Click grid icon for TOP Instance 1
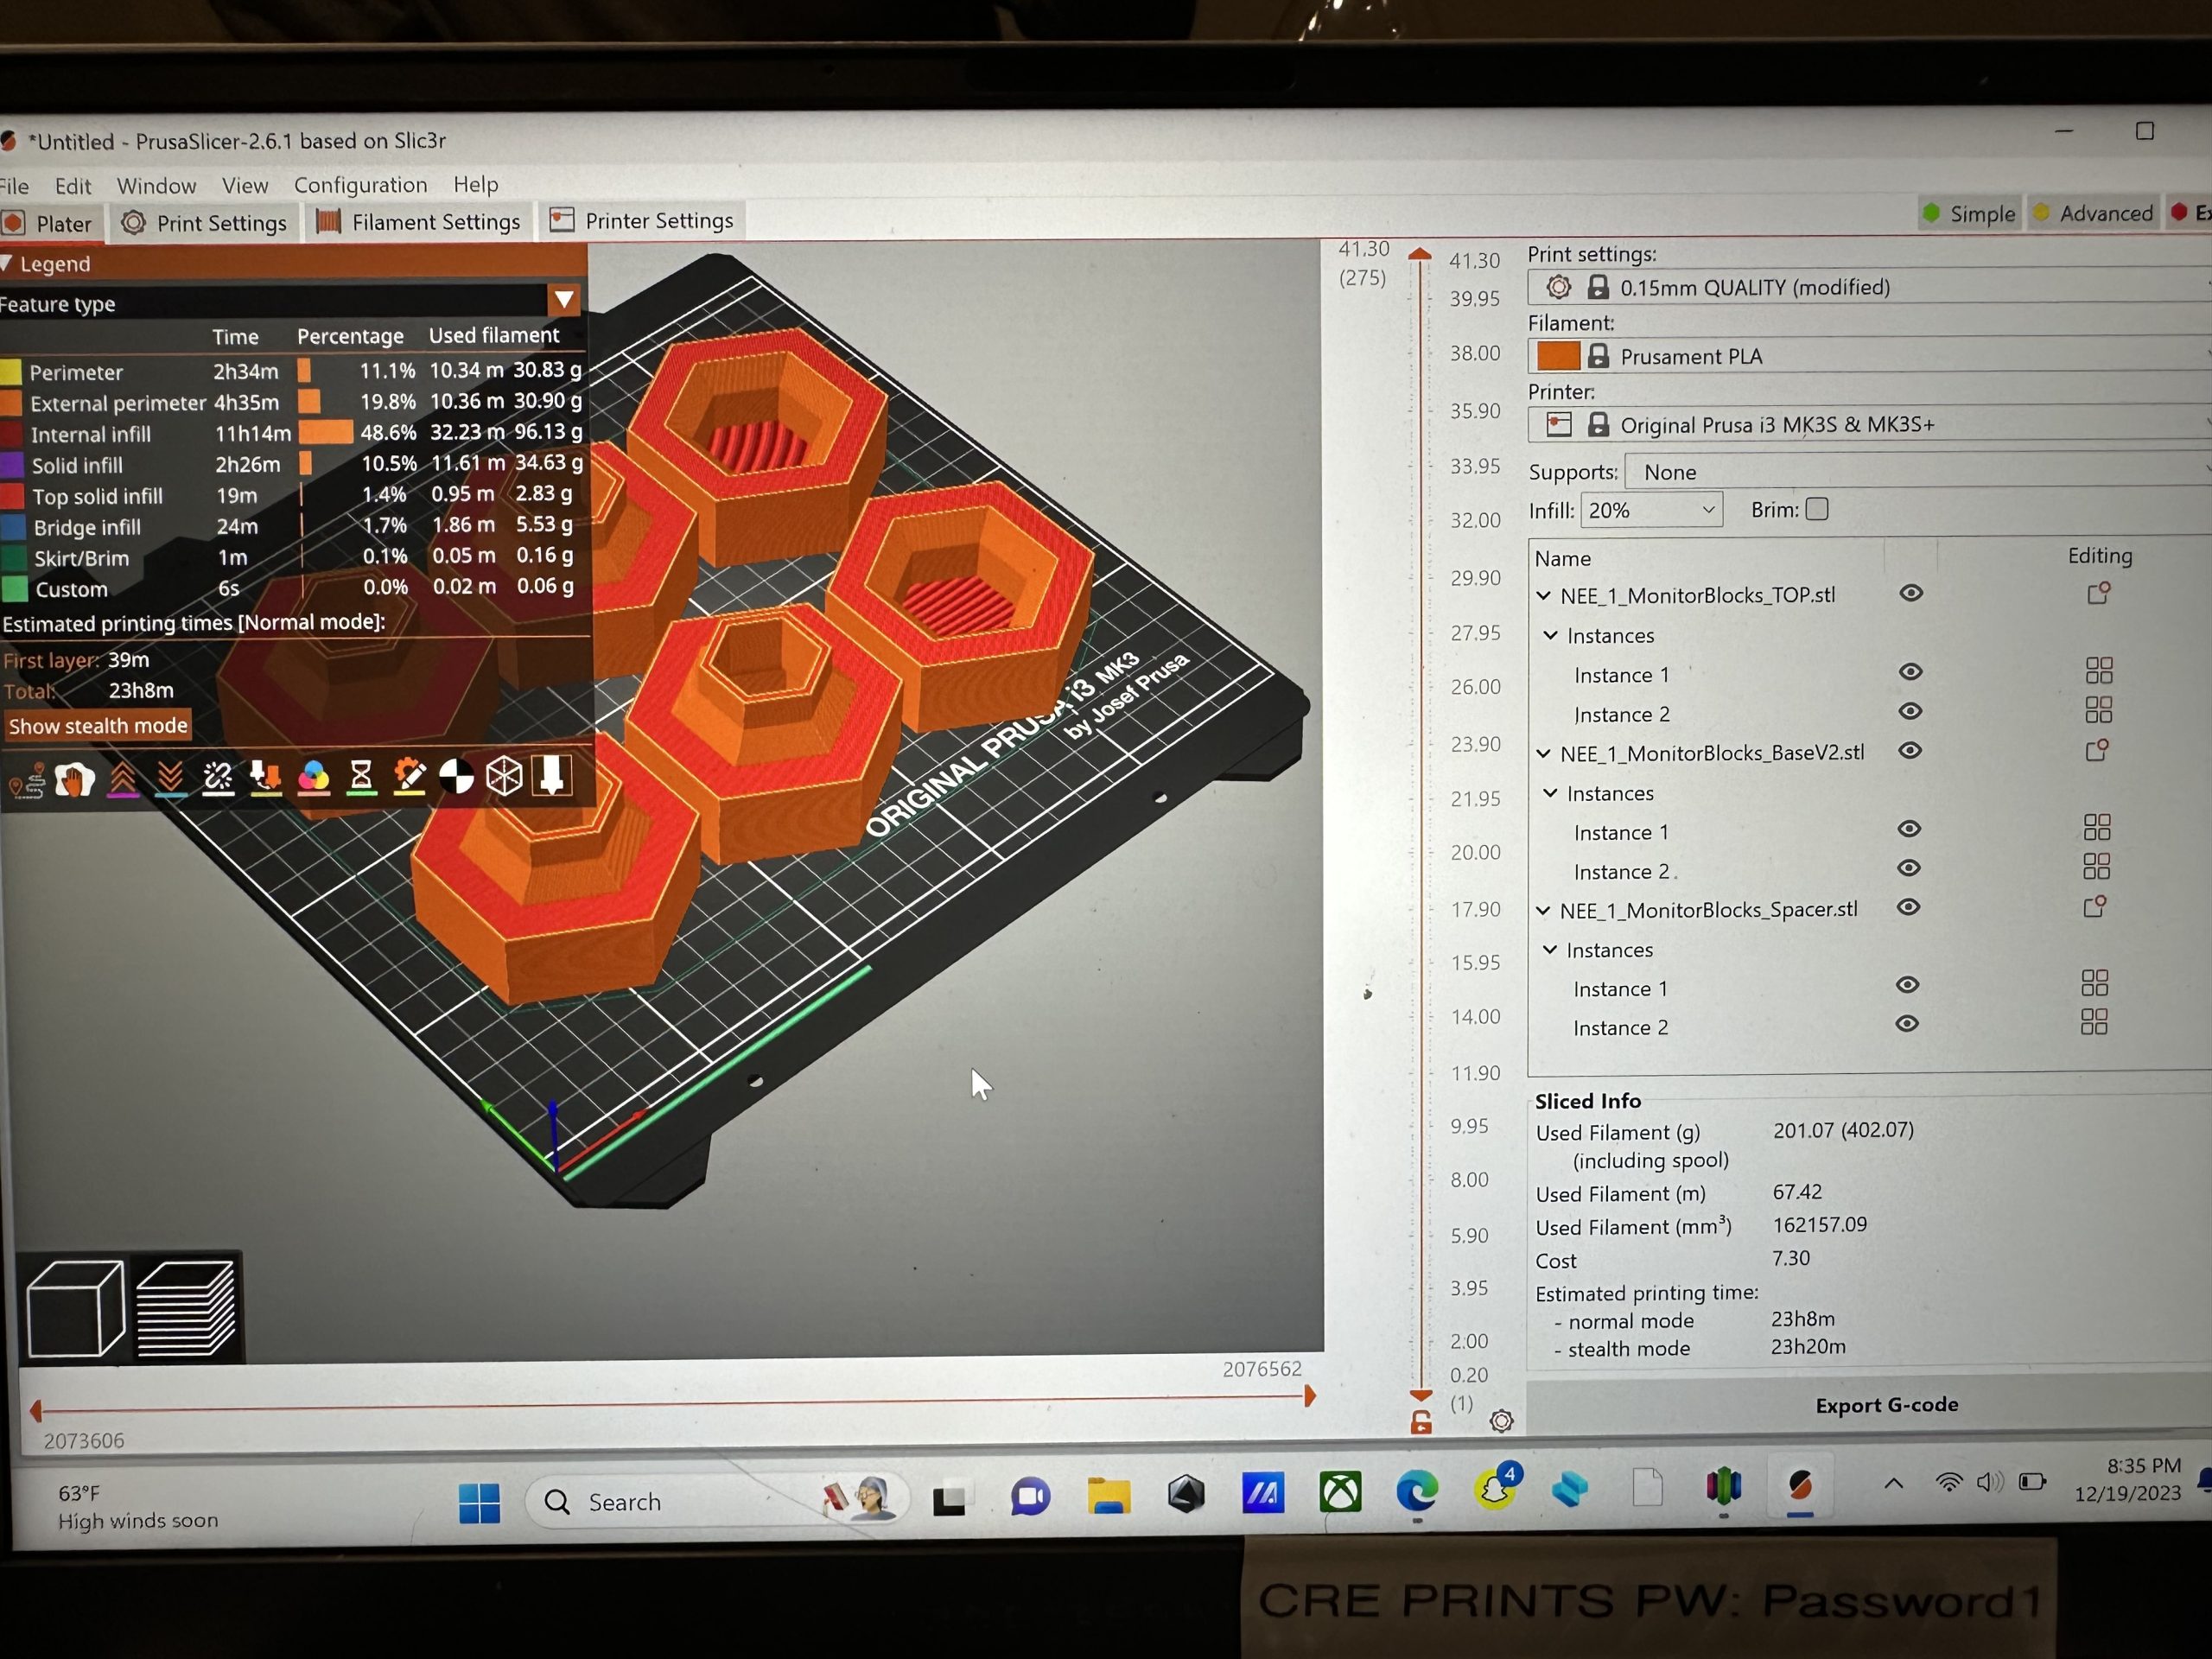Screen dimensions: 2212x1659 click(x=2099, y=670)
